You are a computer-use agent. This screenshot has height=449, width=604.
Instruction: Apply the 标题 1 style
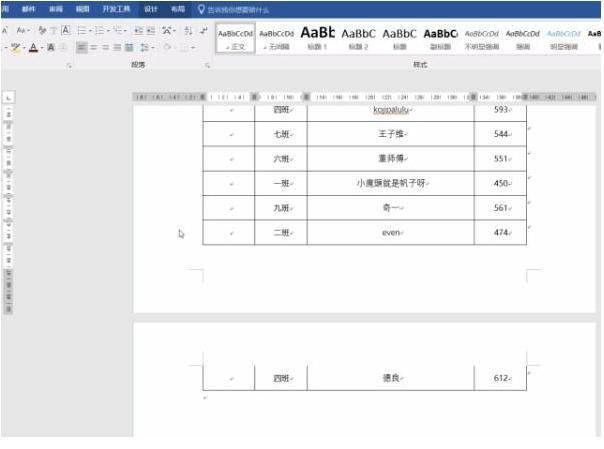coord(317,39)
